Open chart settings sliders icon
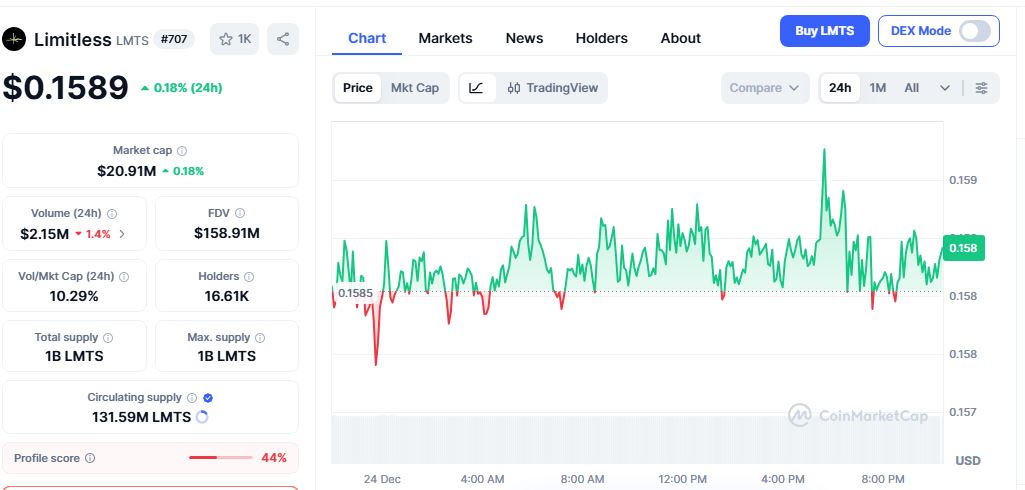1025x490 pixels. pos(981,88)
